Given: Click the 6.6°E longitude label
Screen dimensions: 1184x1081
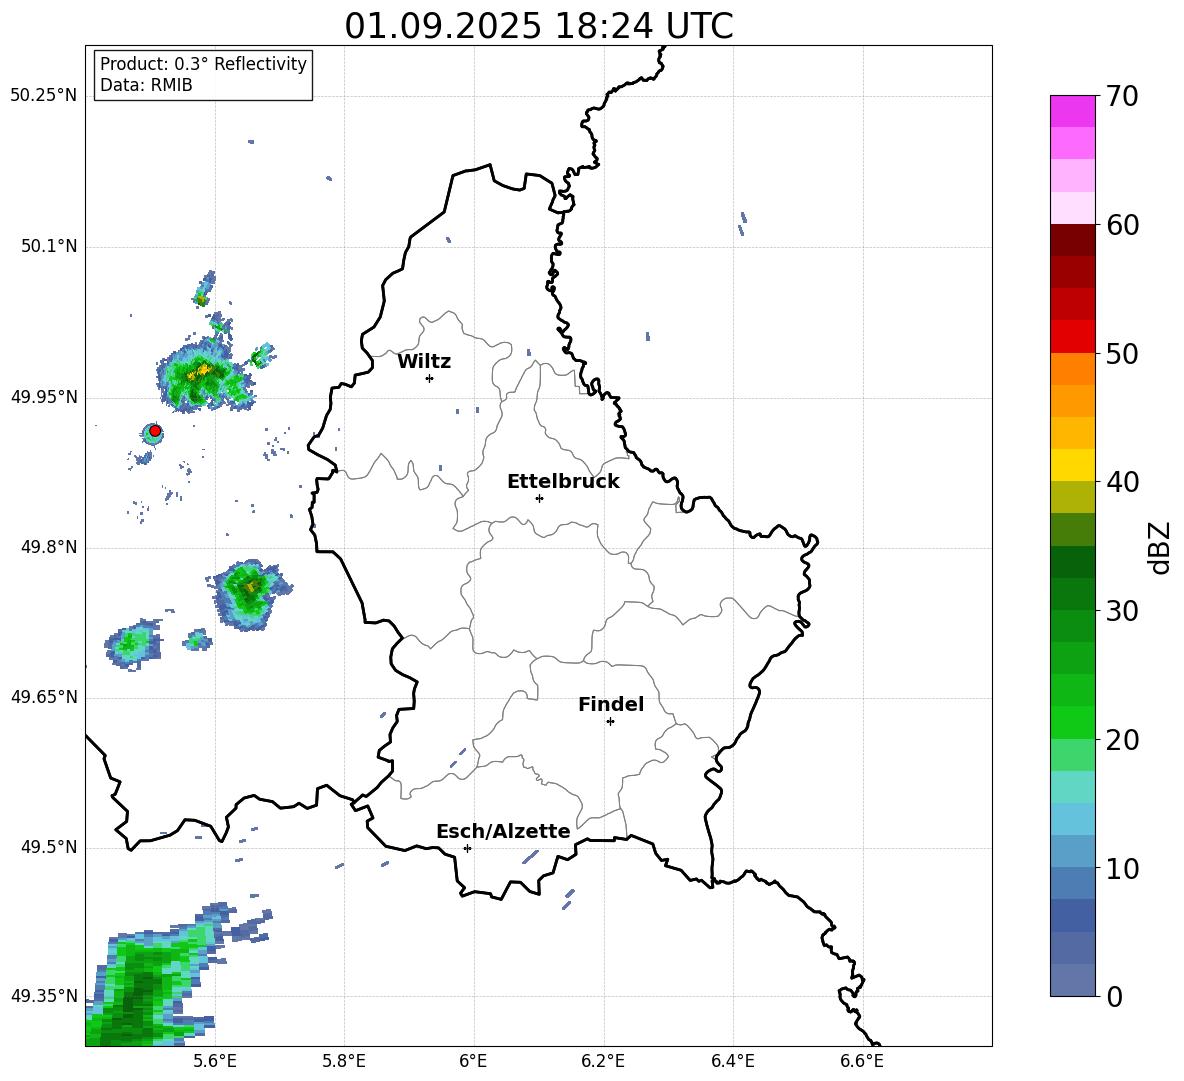Looking at the screenshot, I should pyautogui.click(x=862, y=1061).
